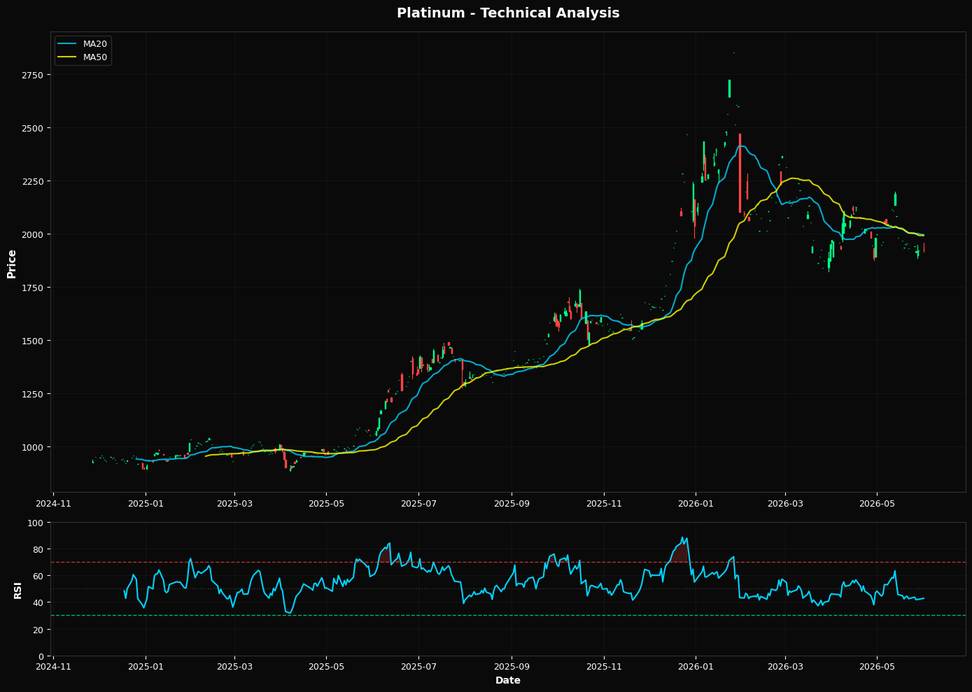
Task: Click the RSI axis value 40
Action: (39, 603)
